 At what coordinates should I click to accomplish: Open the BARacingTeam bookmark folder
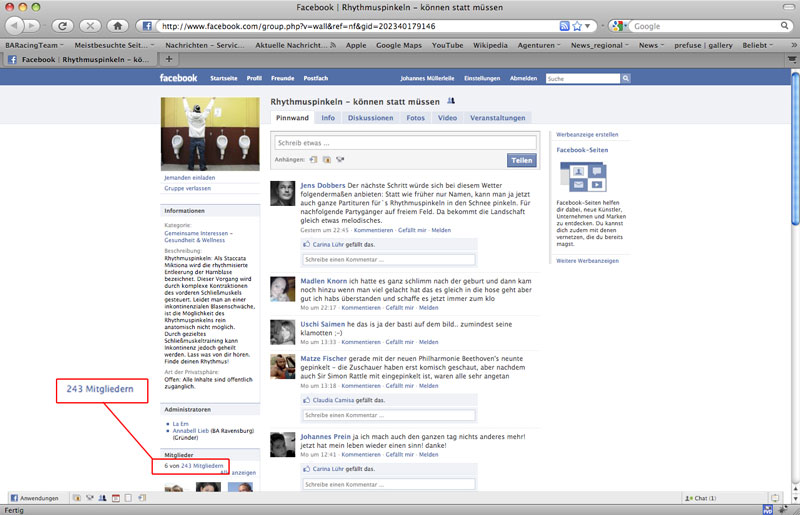[x=34, y=45]
